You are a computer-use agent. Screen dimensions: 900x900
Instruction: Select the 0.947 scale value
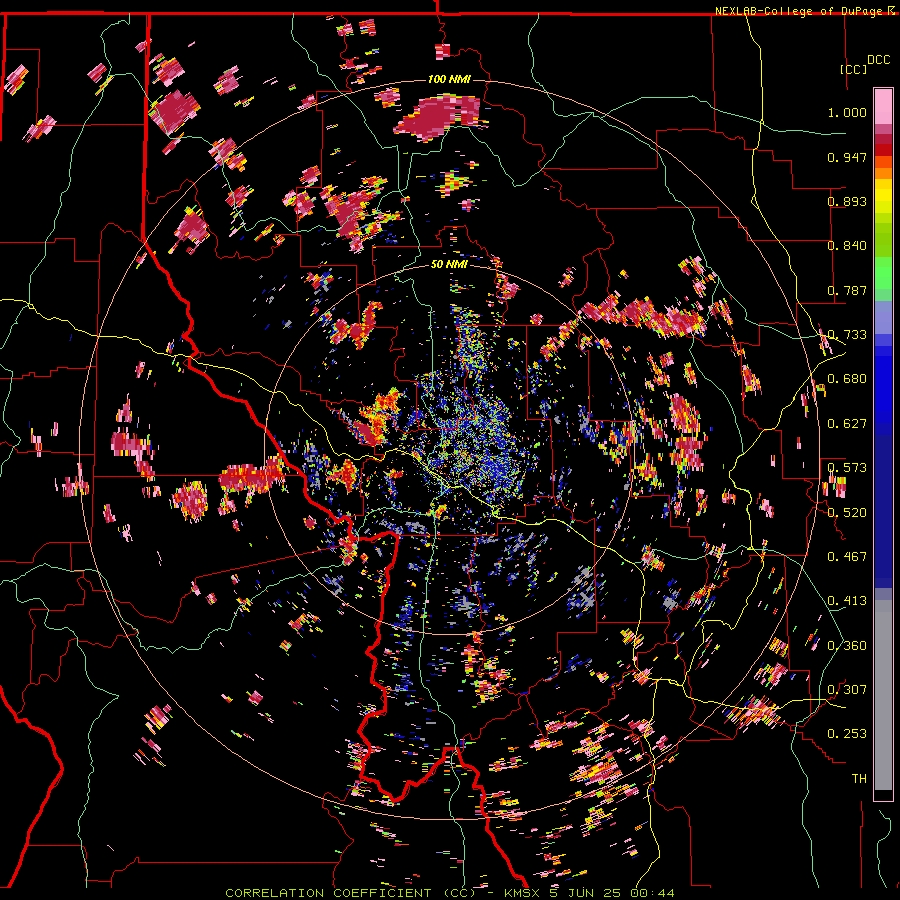coord(847,157)
